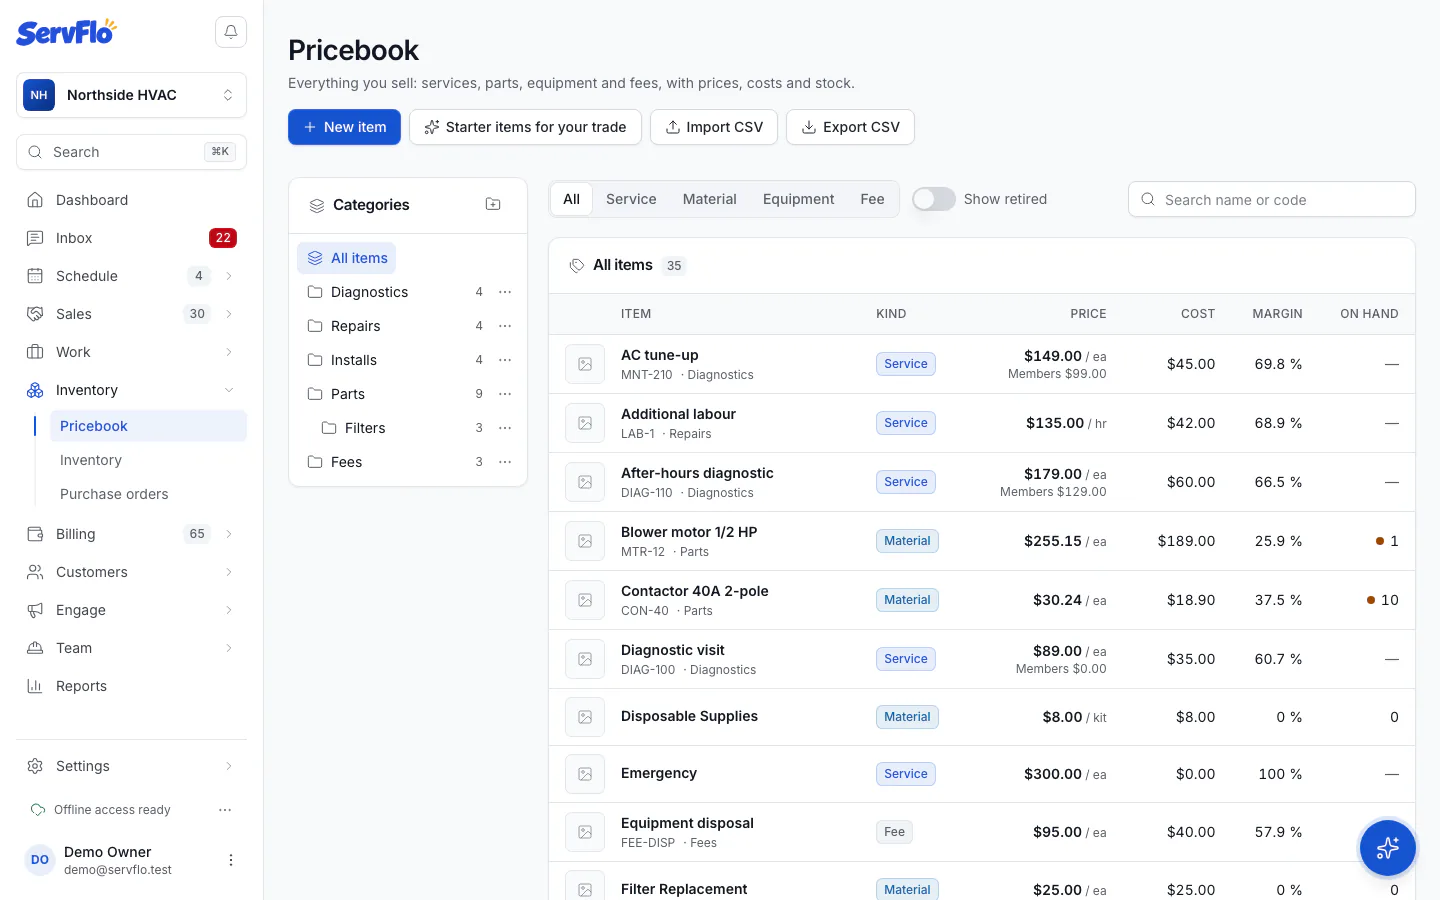Click the add category folder icon
Screen dimensions: 1440x900
(493, 204)
